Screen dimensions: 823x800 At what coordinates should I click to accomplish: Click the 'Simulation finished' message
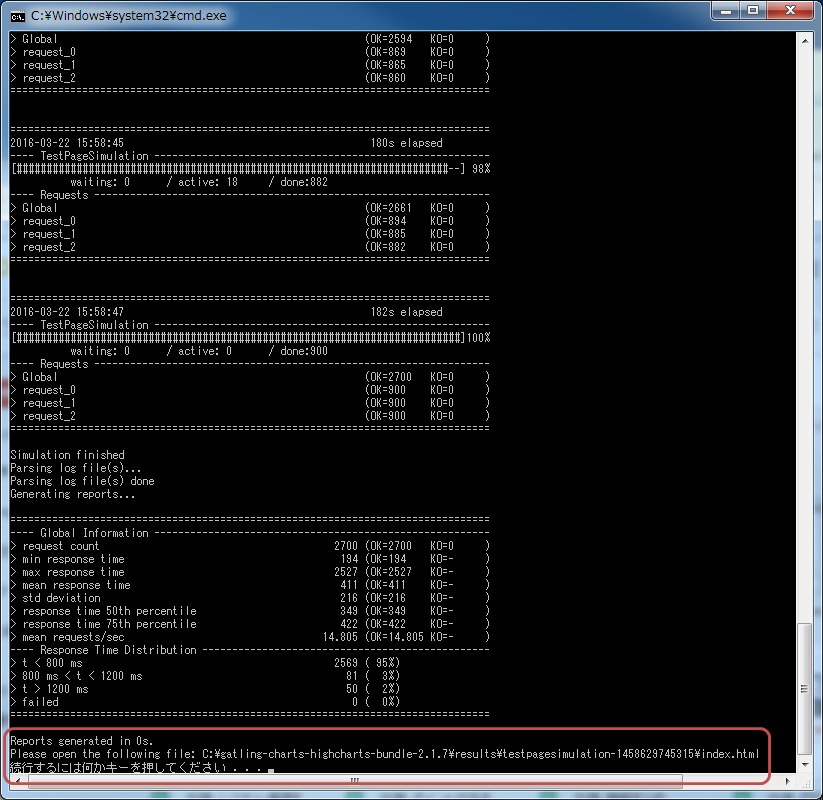[67, 455]
